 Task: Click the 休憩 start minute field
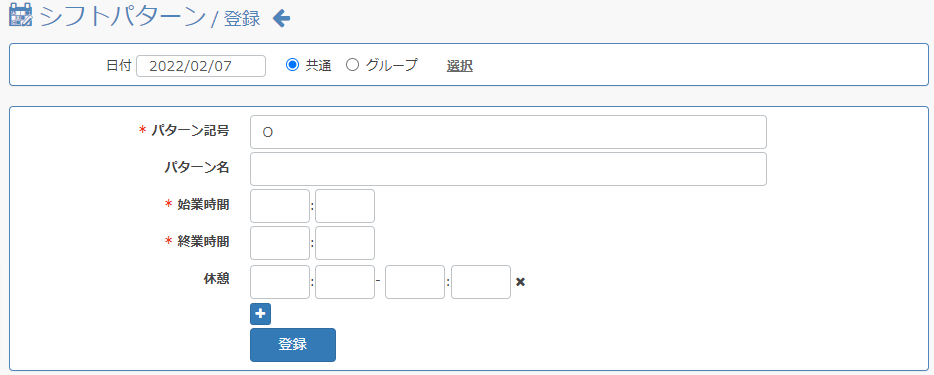[x=345, y=282]
